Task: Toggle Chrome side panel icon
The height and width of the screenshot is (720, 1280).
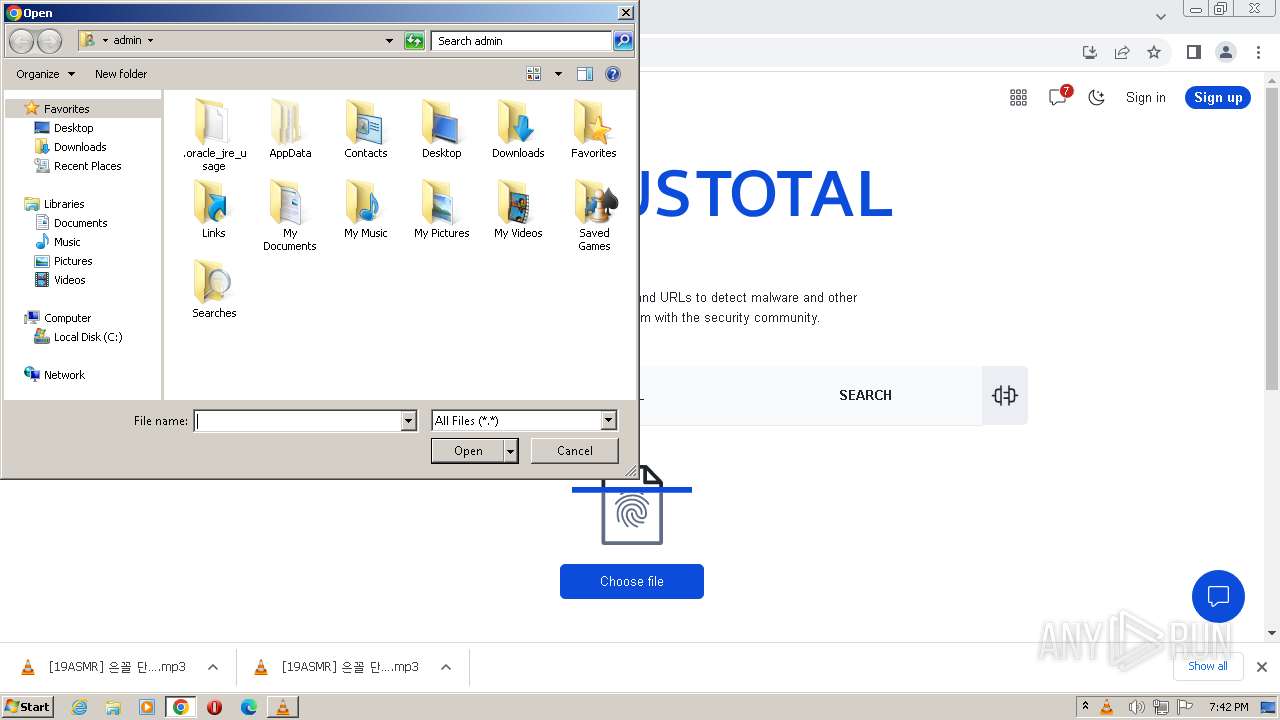Action: click(x=1193, y=52)
